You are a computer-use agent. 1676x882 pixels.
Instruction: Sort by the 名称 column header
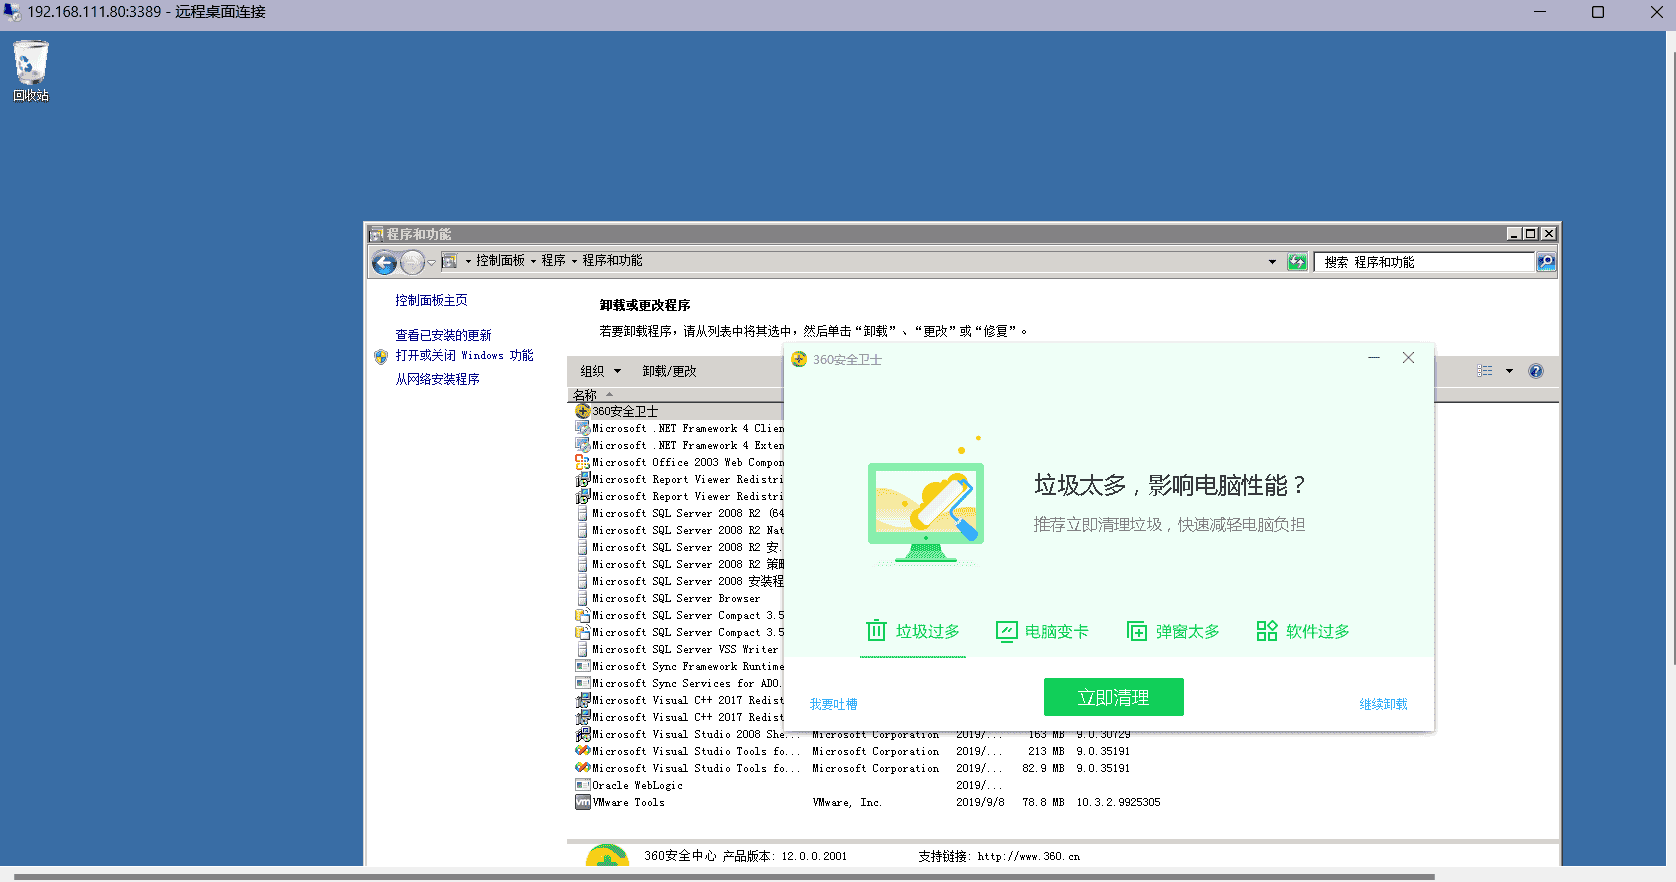click(x=585, y=395)
